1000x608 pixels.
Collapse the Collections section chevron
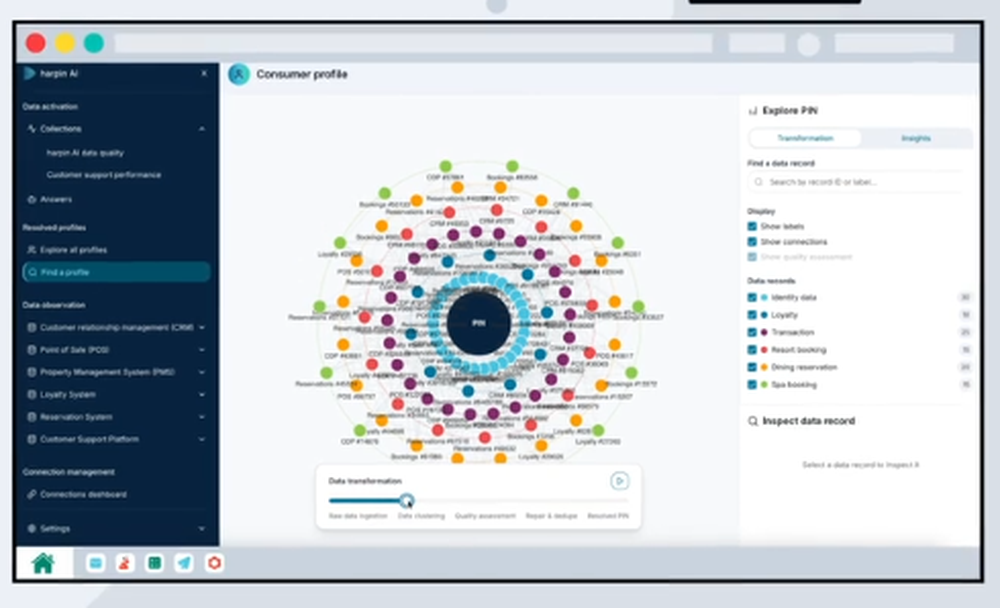point(202,129)
